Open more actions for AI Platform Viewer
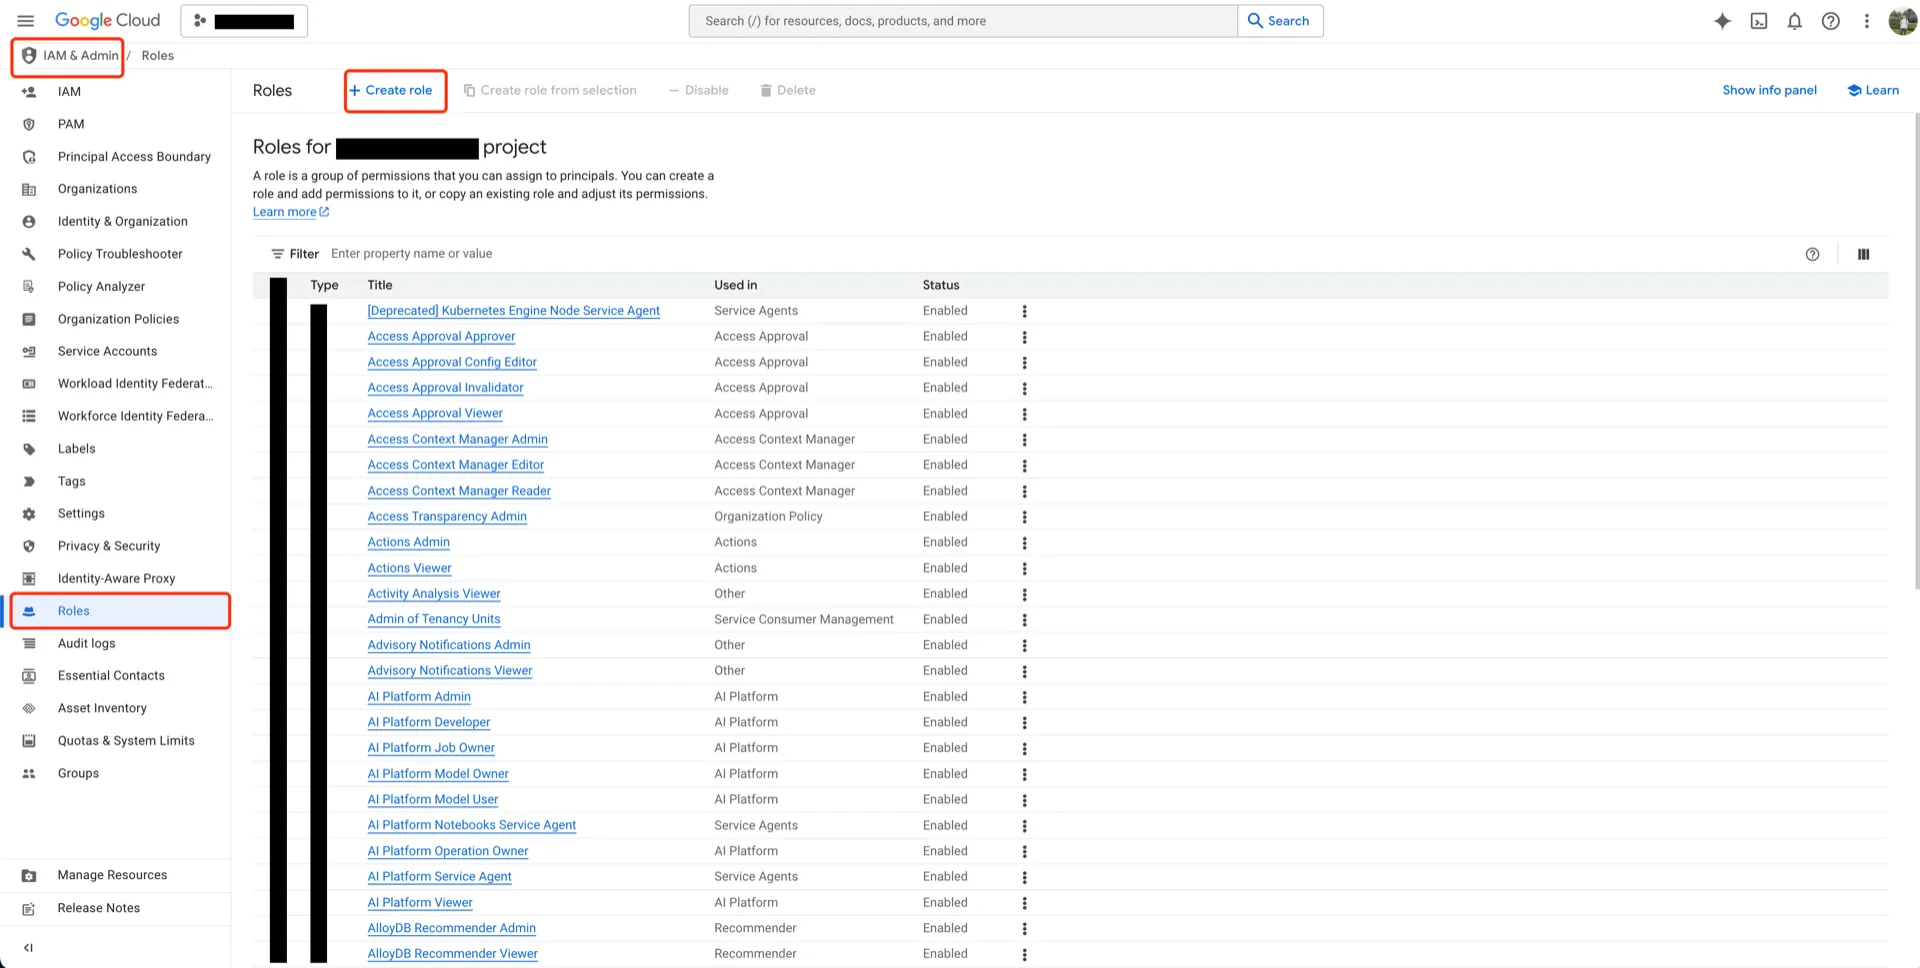 click(1025, 903)
